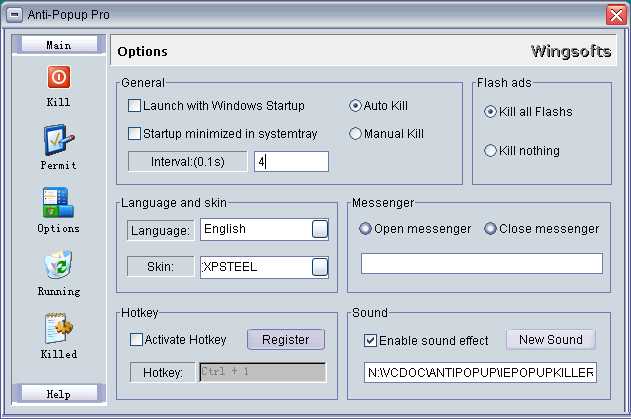Click the Wingsofts brand text
Screen dimensions: 631x419
coord(571,52)
